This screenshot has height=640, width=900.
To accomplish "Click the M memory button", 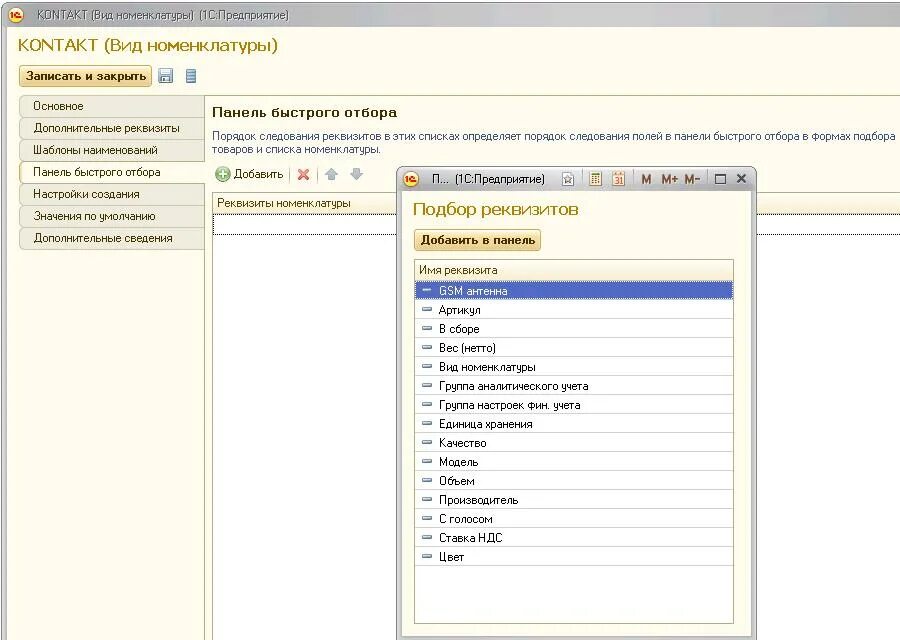I will pyautogui.click(x=646, y=179).
